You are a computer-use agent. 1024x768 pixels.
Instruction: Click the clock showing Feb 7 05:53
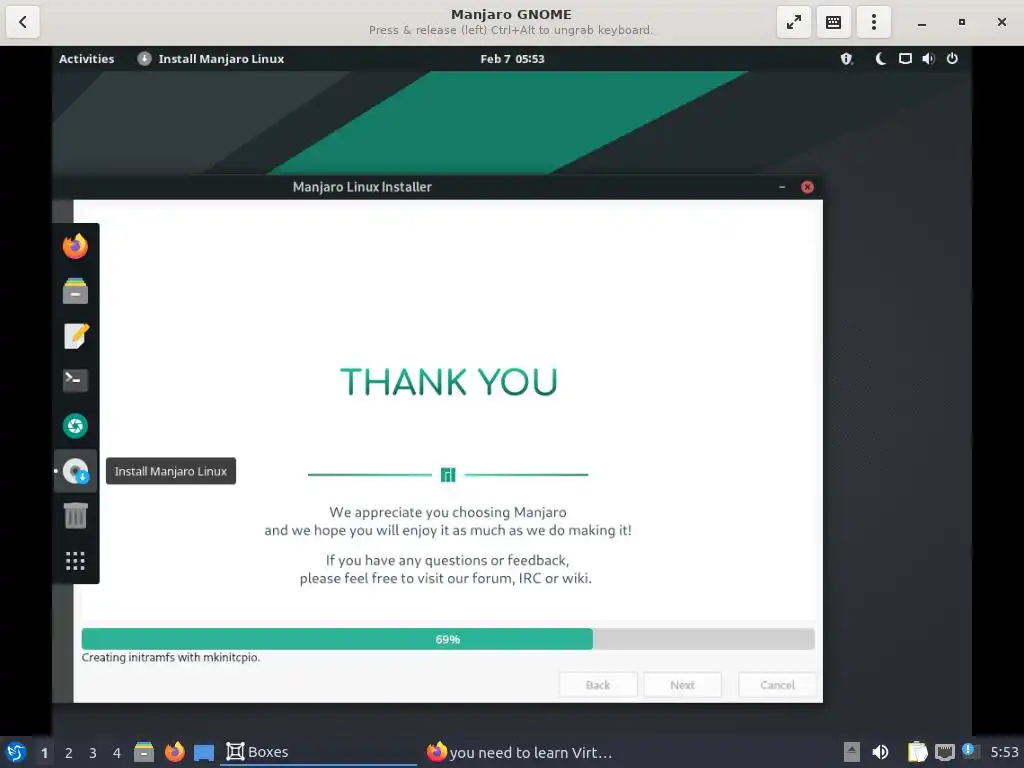[512, 59]
